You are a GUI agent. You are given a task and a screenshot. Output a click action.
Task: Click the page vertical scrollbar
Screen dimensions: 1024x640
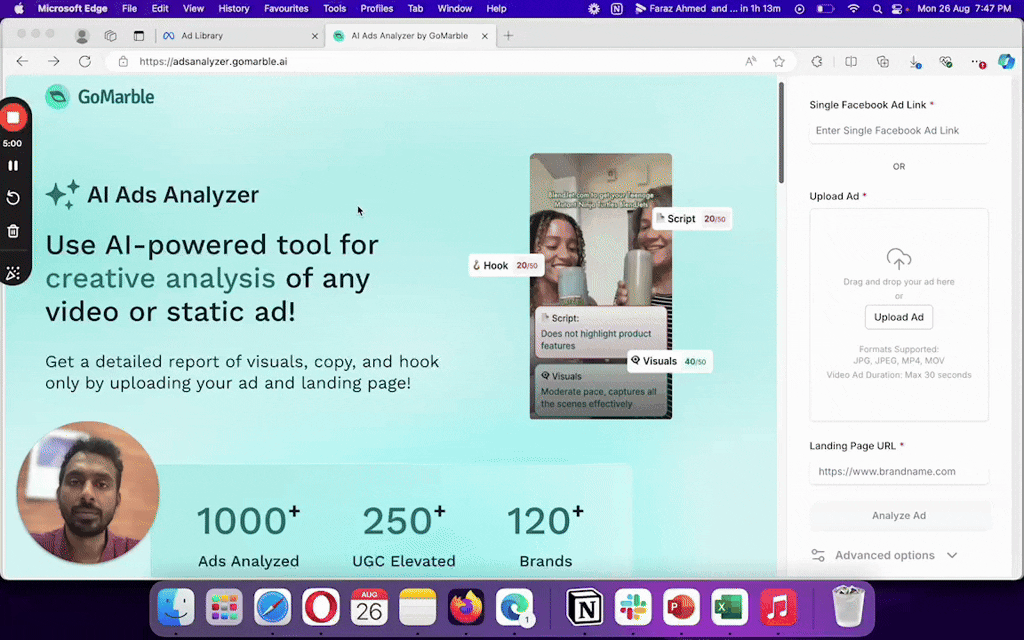click(x=780, y=133)
